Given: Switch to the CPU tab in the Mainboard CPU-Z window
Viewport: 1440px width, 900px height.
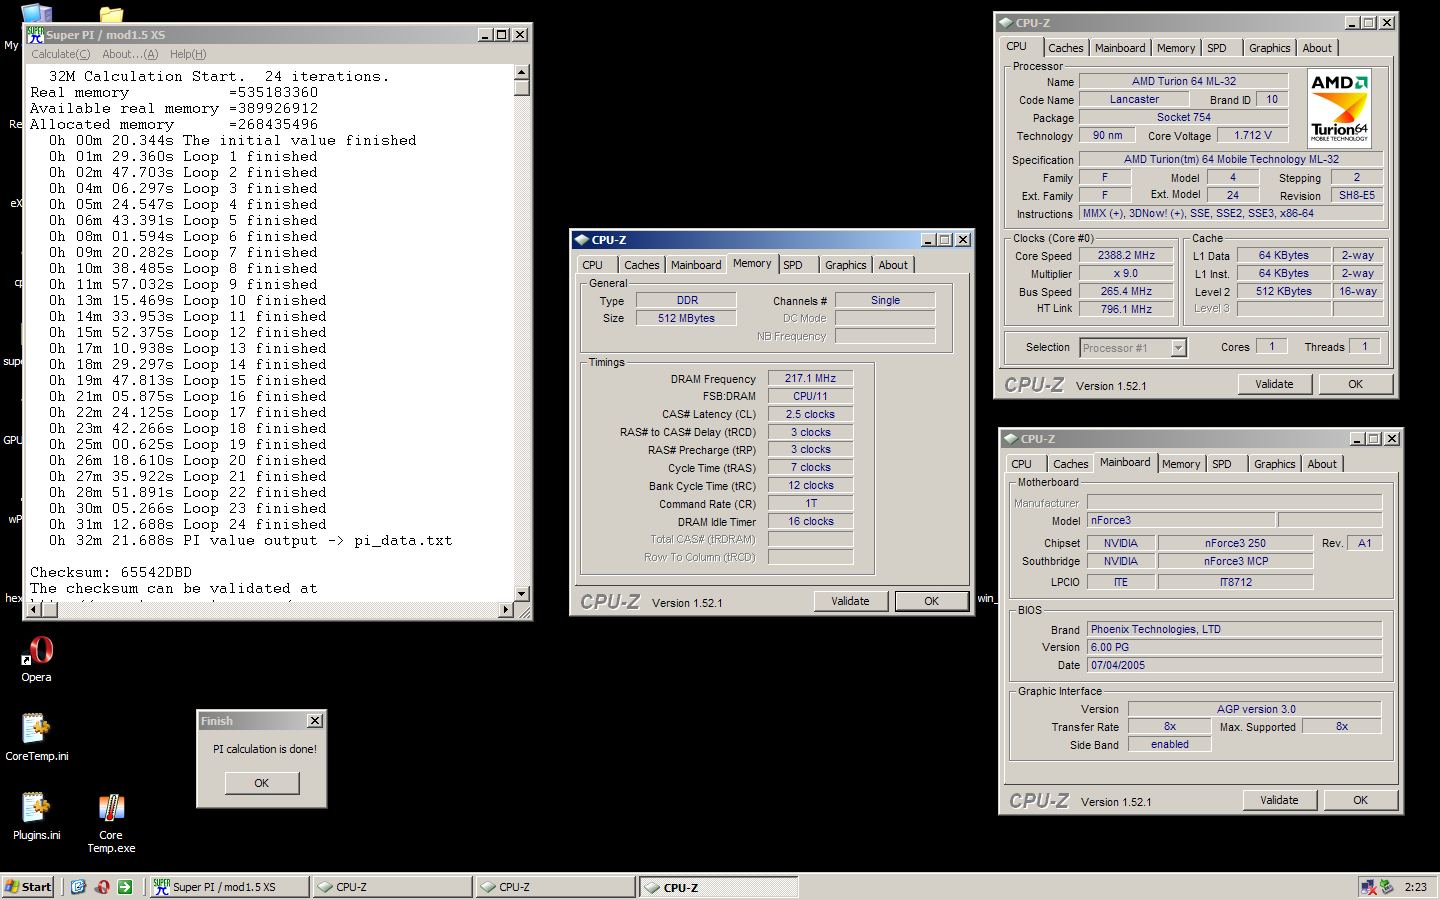Looking at the screenshot, I should coord(1022,464).
